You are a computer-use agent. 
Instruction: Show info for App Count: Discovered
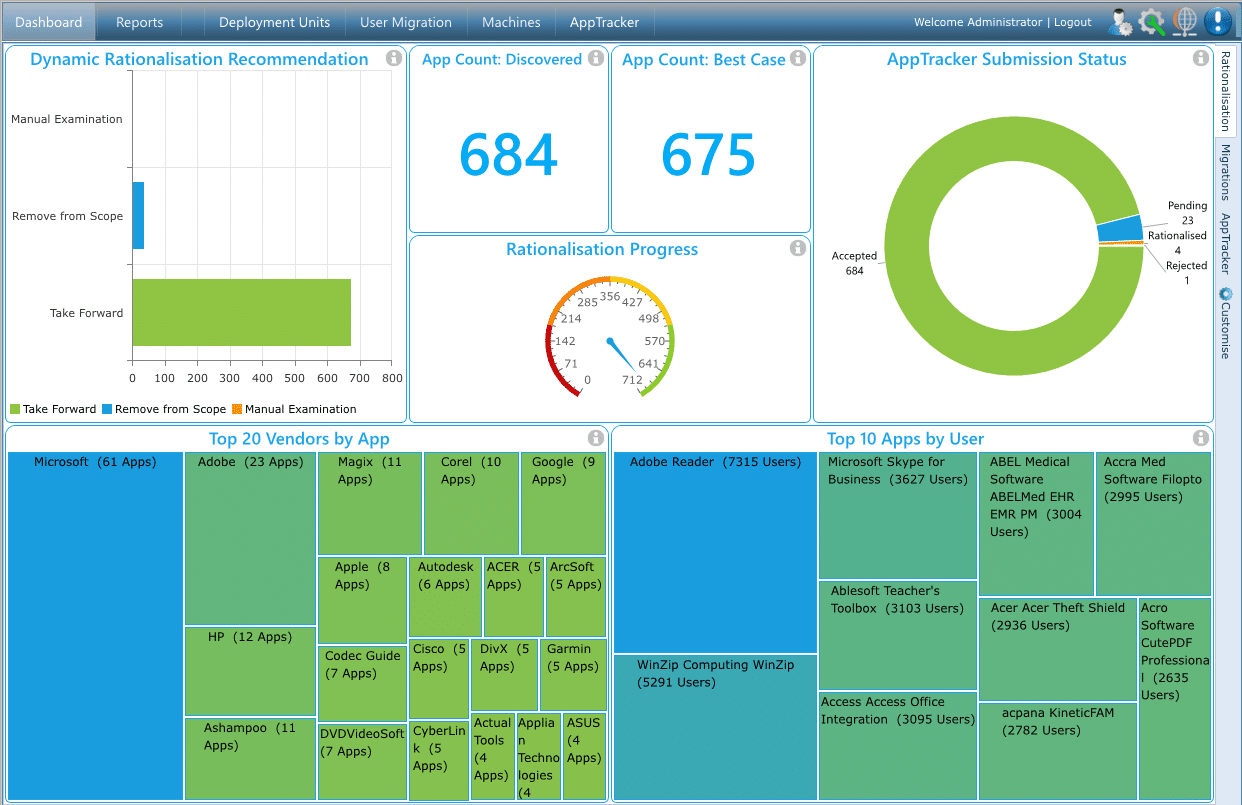(x=596, y=59)
